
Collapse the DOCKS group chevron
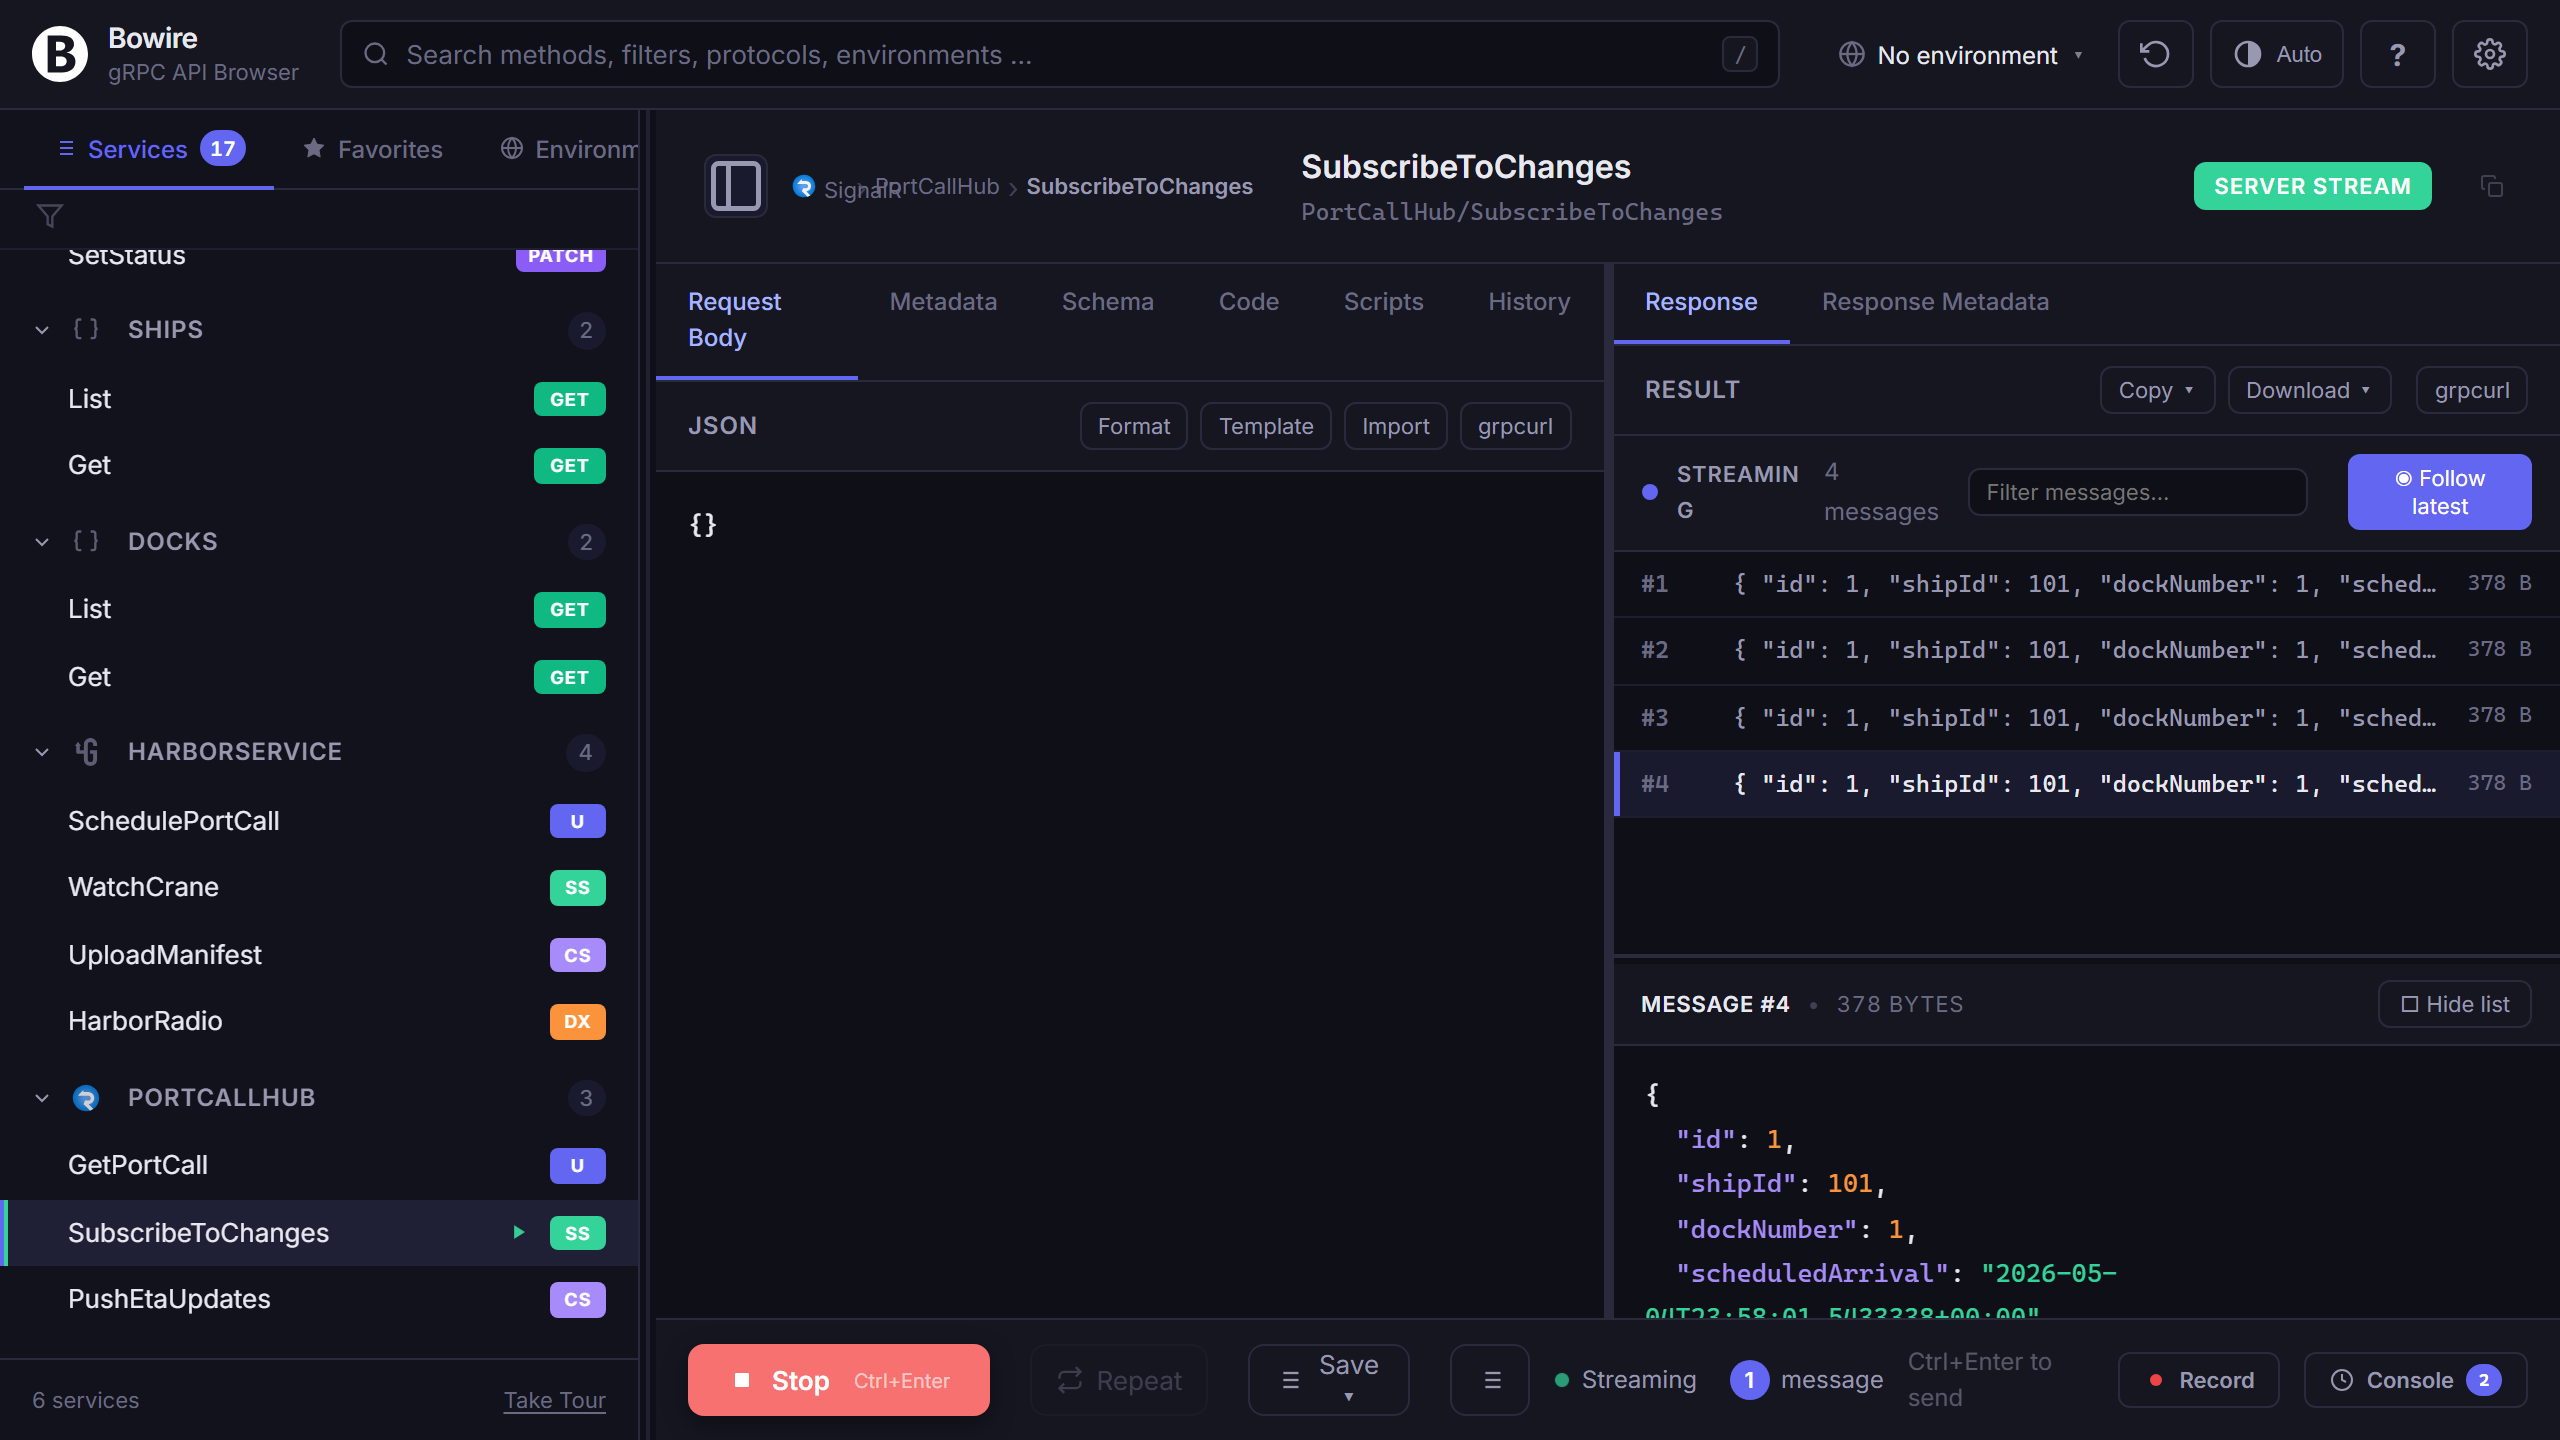click(42, 541)
